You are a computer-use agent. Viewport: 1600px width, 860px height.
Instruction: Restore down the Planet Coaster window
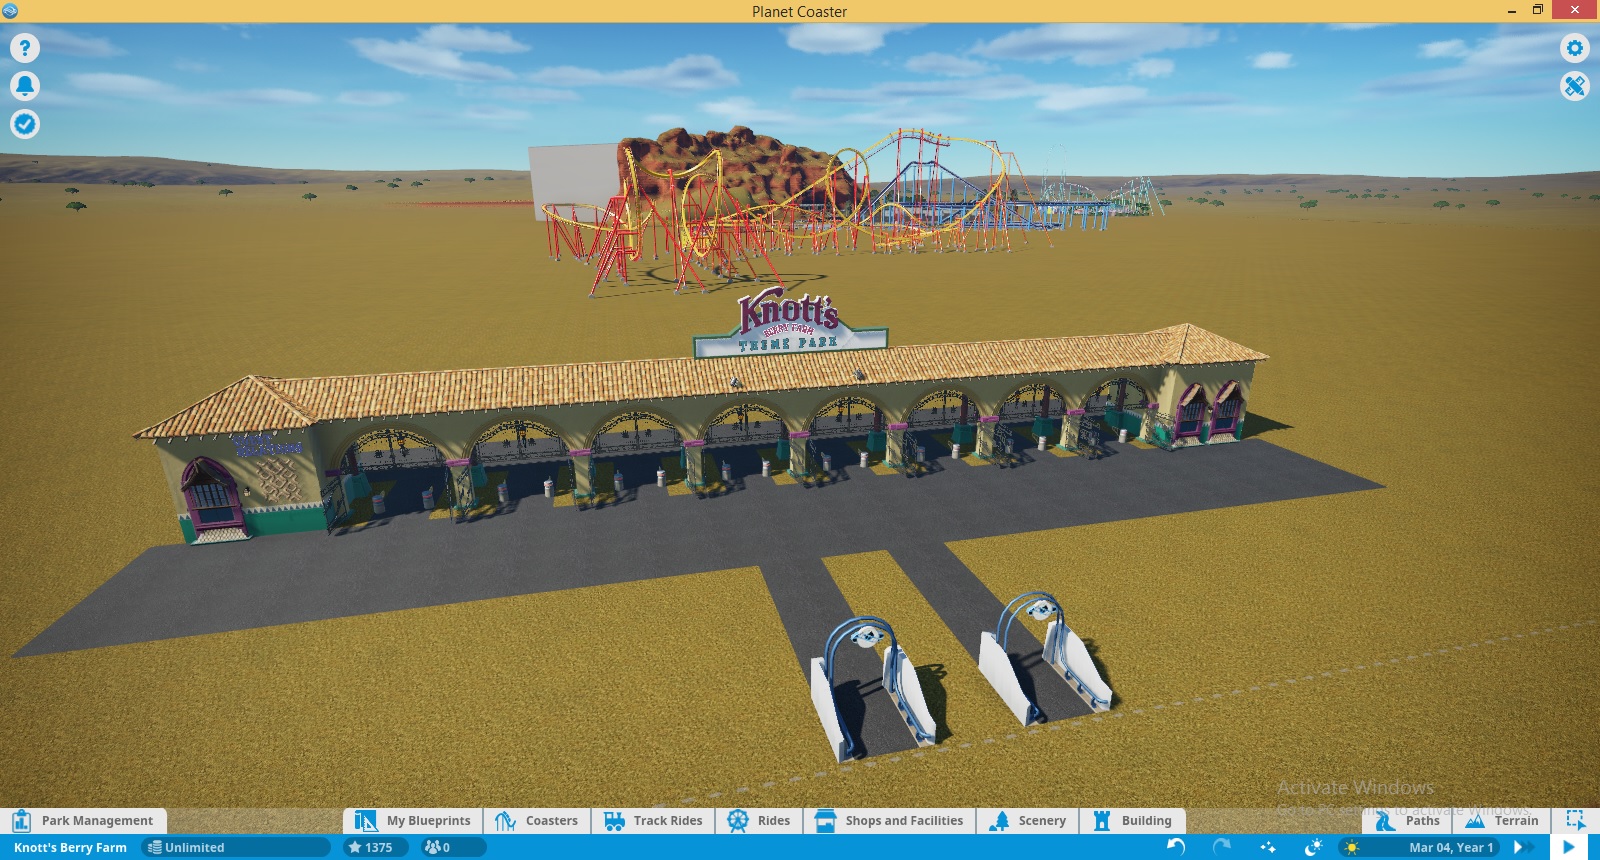pos(1538,11)
